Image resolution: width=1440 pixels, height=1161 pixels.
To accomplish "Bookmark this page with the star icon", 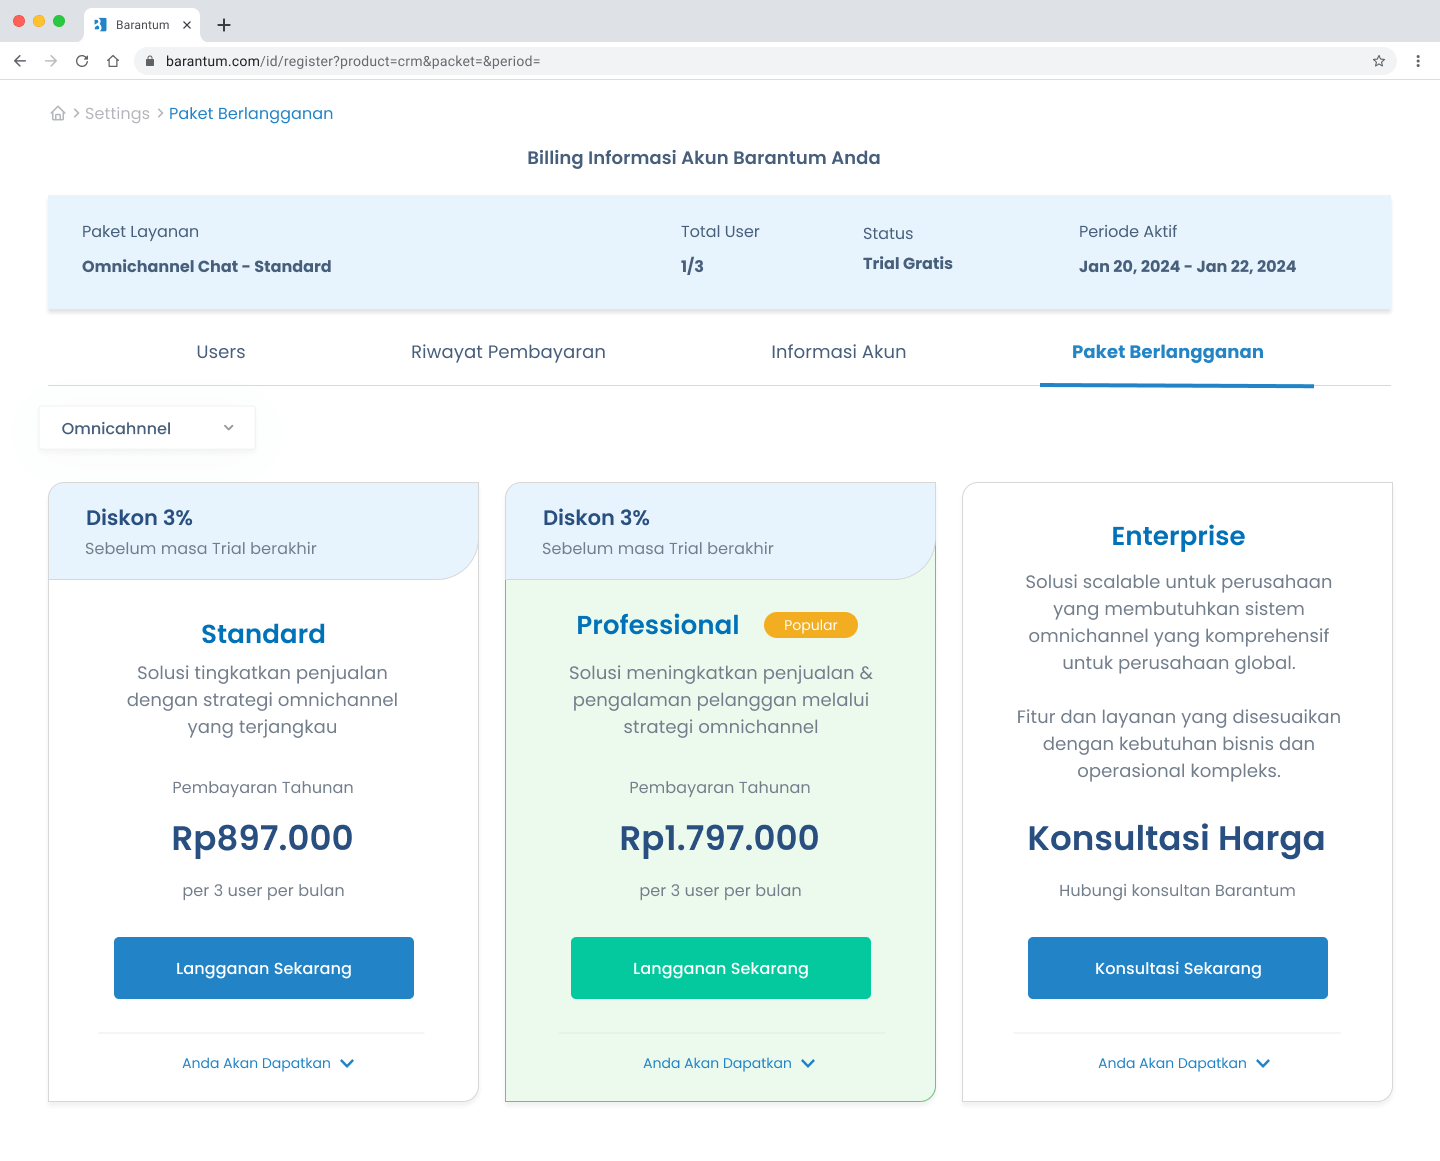I will coord(1379,61).
